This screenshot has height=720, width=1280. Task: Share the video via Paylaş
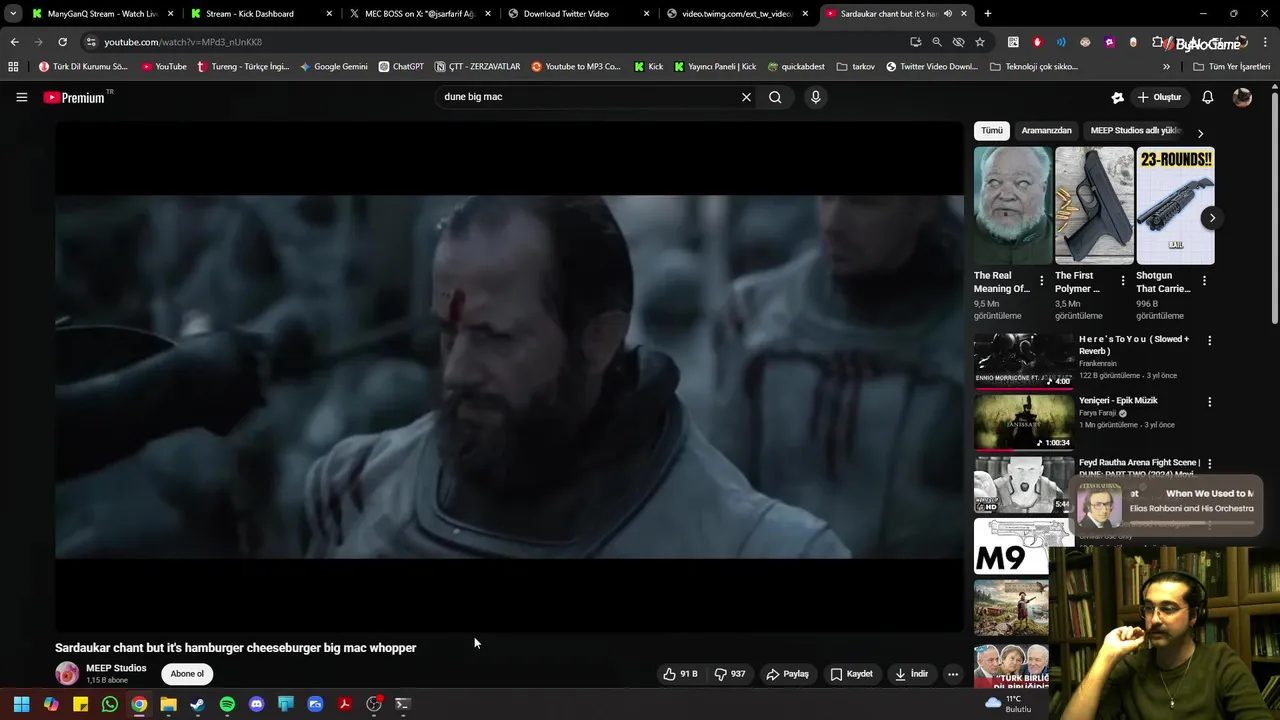[788, 674]
